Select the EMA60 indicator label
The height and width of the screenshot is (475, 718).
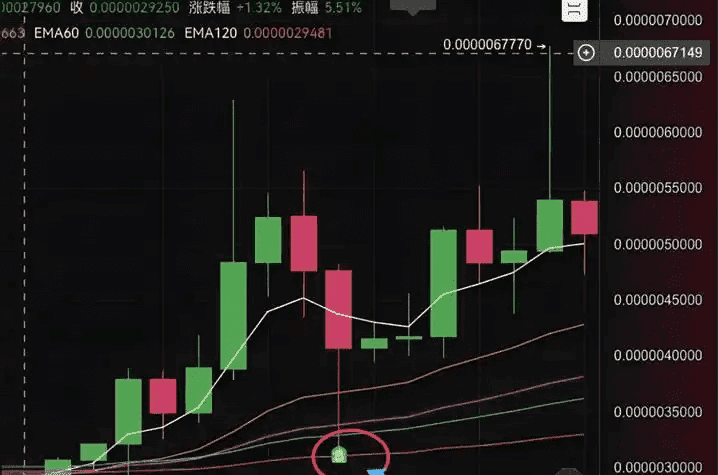pos(56,33)
